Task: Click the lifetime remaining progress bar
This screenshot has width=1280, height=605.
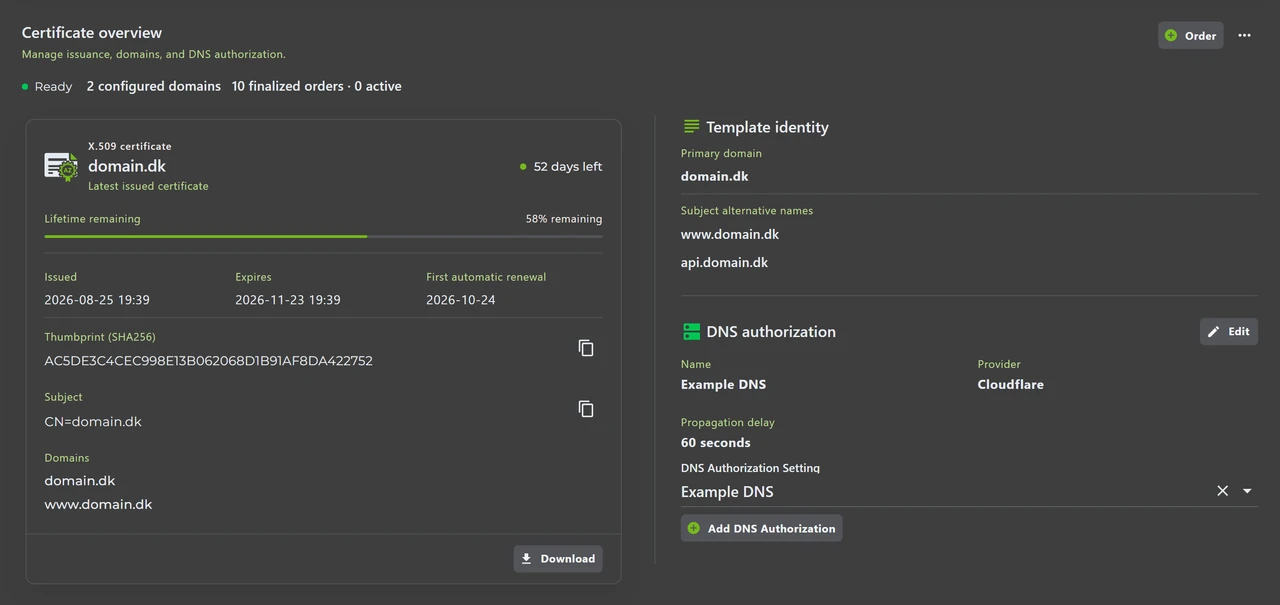Action: tap(323, 236)
